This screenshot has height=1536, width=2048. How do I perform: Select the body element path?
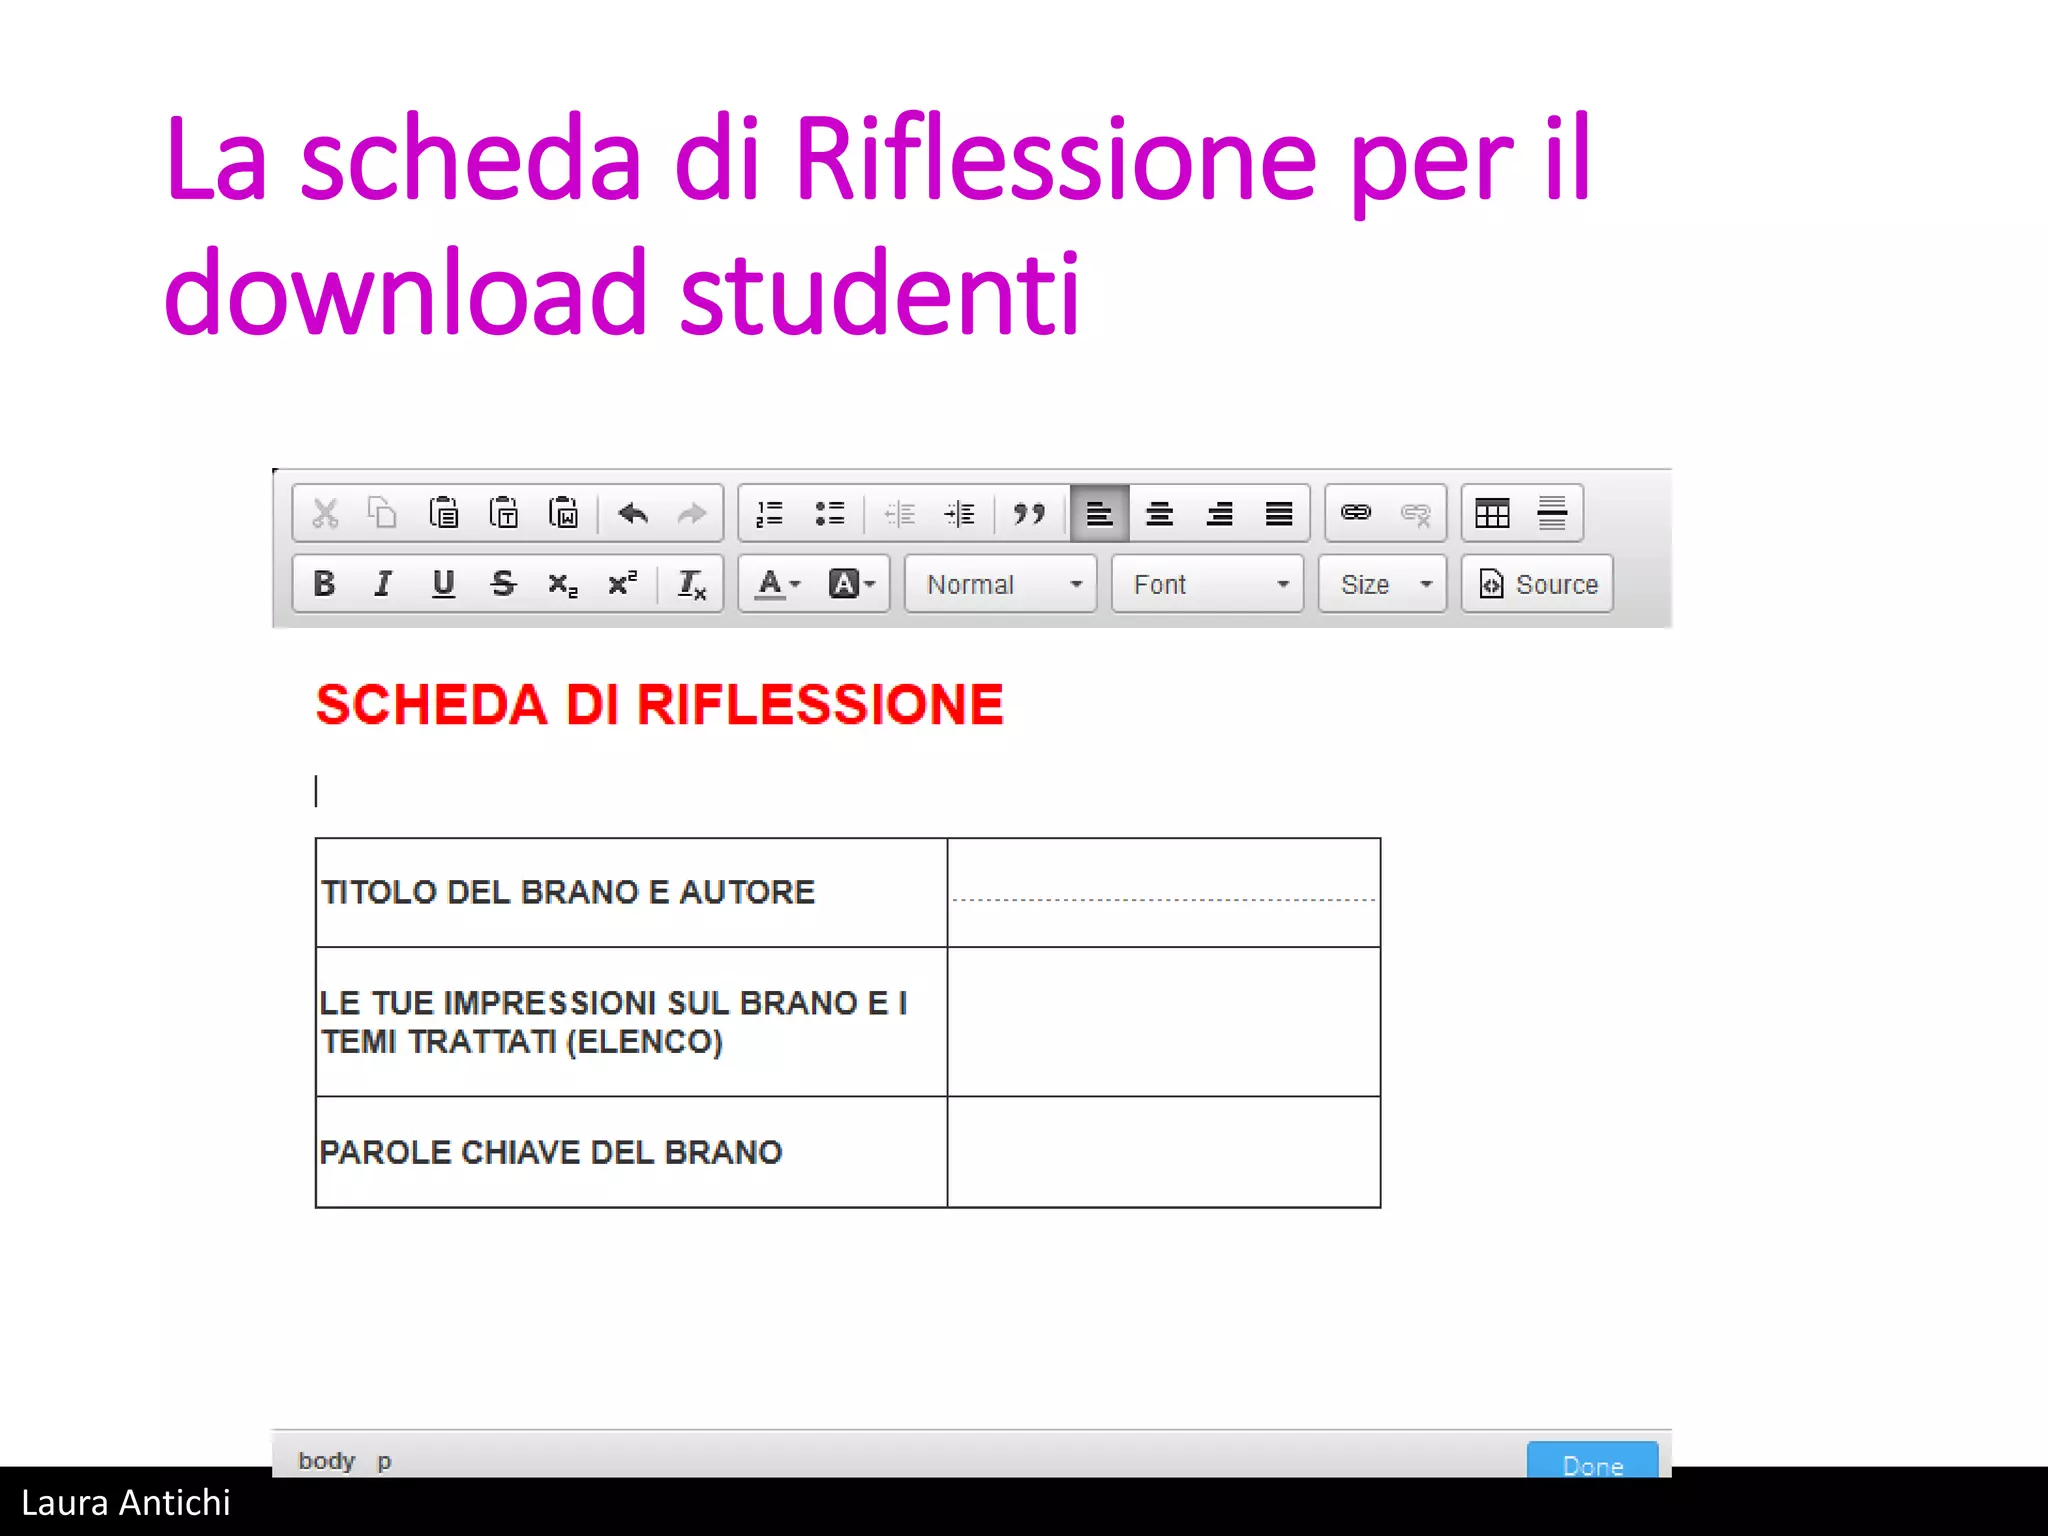[327, 1461]
